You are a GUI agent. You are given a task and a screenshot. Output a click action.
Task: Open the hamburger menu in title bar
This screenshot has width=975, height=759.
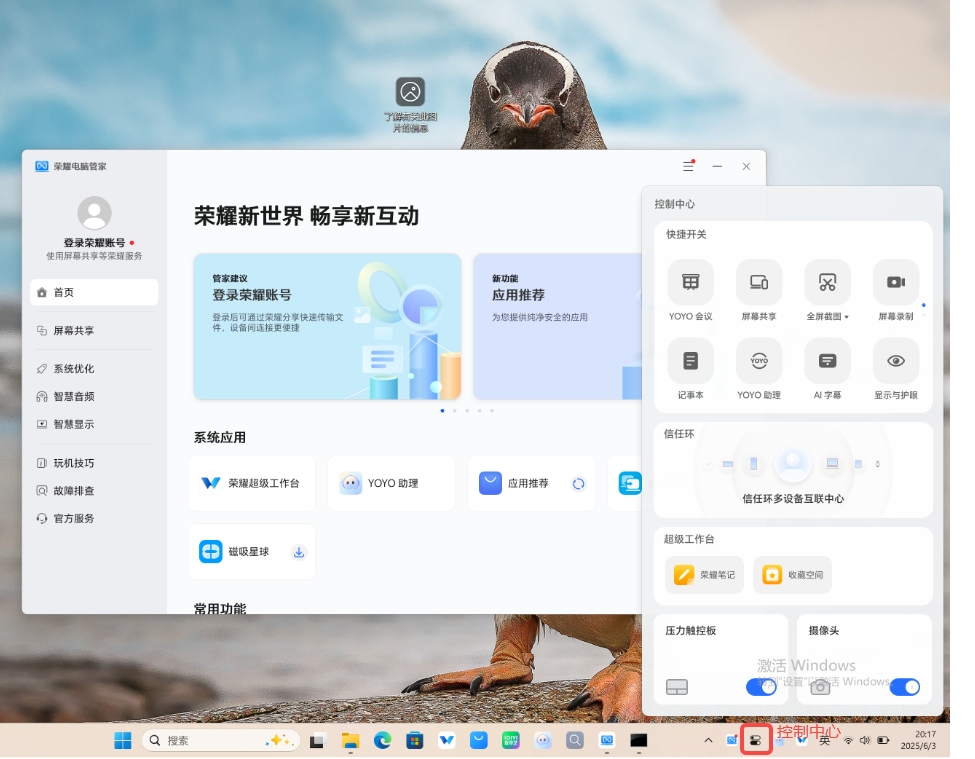tap(688, 166)
